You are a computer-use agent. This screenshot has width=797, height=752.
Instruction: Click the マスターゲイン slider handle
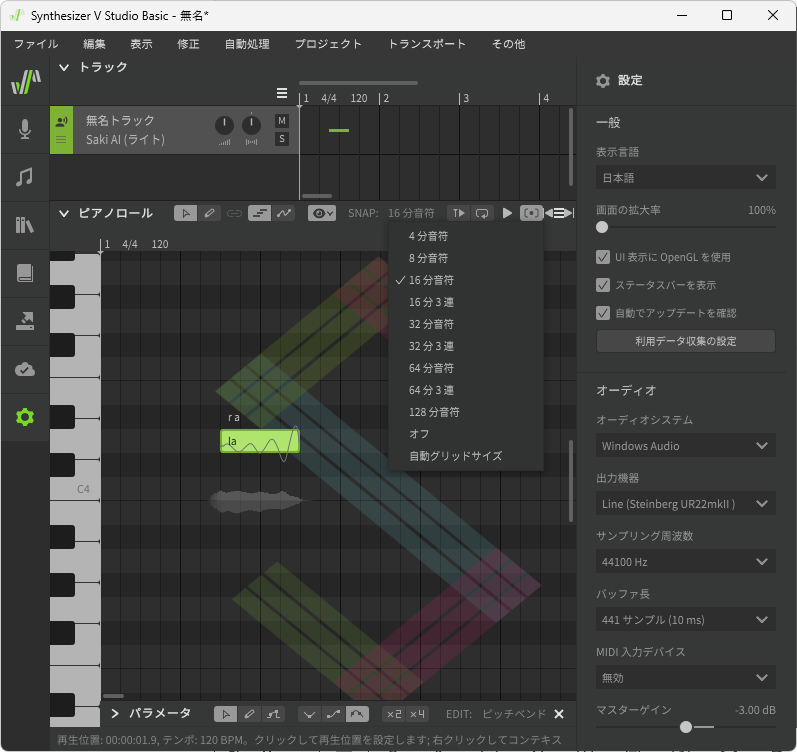coord(686,727)
